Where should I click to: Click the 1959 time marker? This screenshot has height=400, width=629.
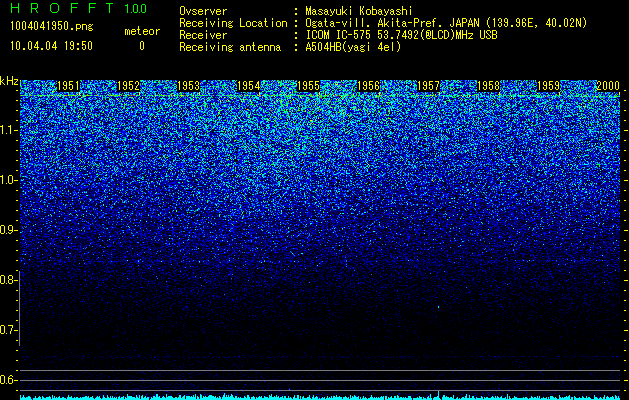[x=548, y=86]
